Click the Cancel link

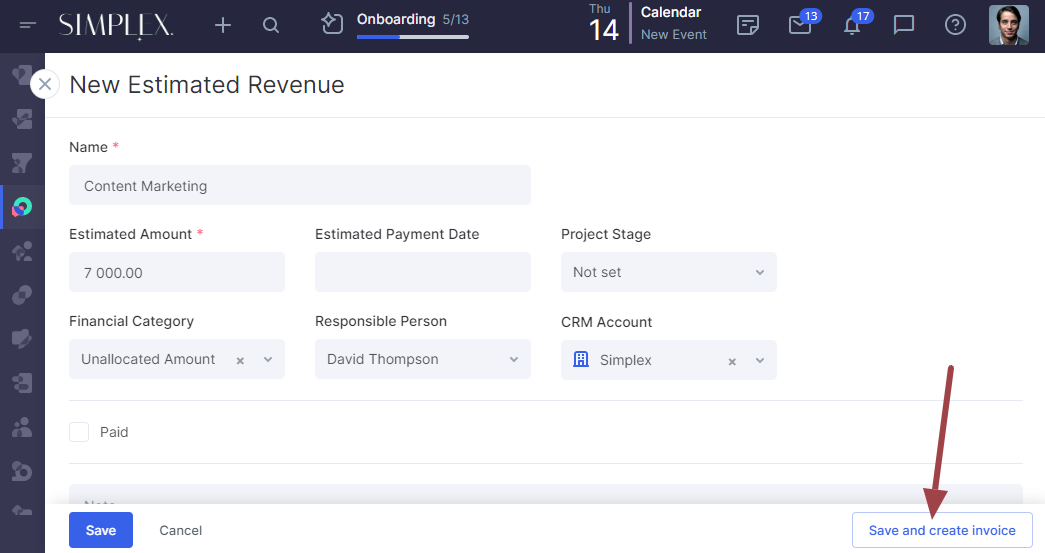[x=181, y=530]
